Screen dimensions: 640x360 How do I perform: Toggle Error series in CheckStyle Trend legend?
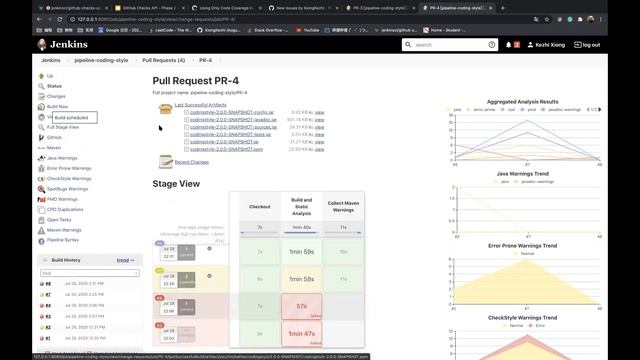click(537, 326)
